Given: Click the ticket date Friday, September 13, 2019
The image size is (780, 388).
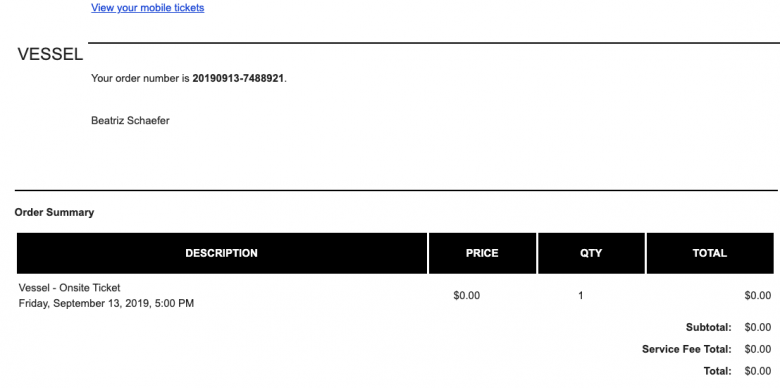Looking at the screenshot, I should point(84,303).
